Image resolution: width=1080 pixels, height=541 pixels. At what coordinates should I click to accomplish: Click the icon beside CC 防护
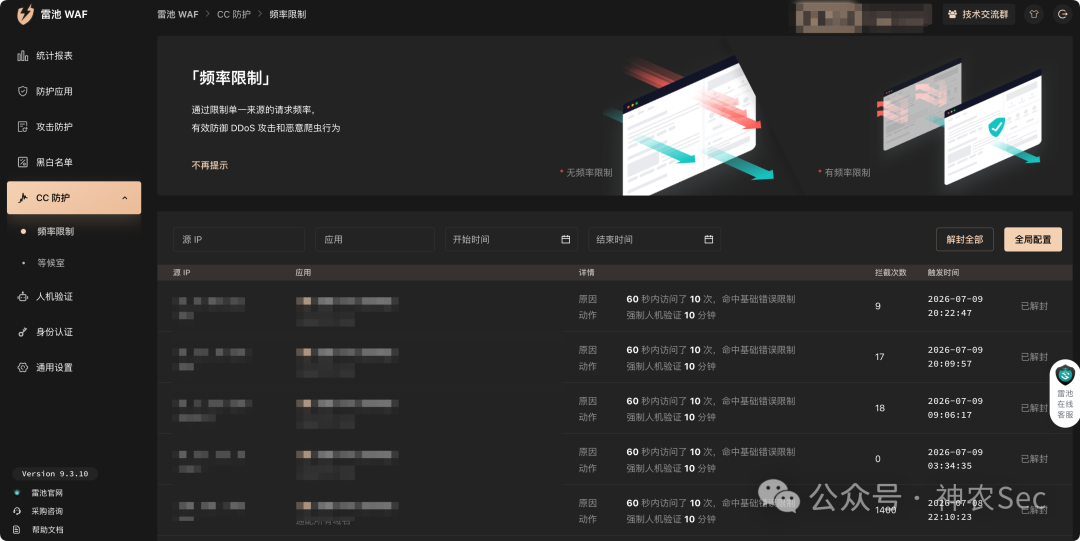click(x=23, y=198)
